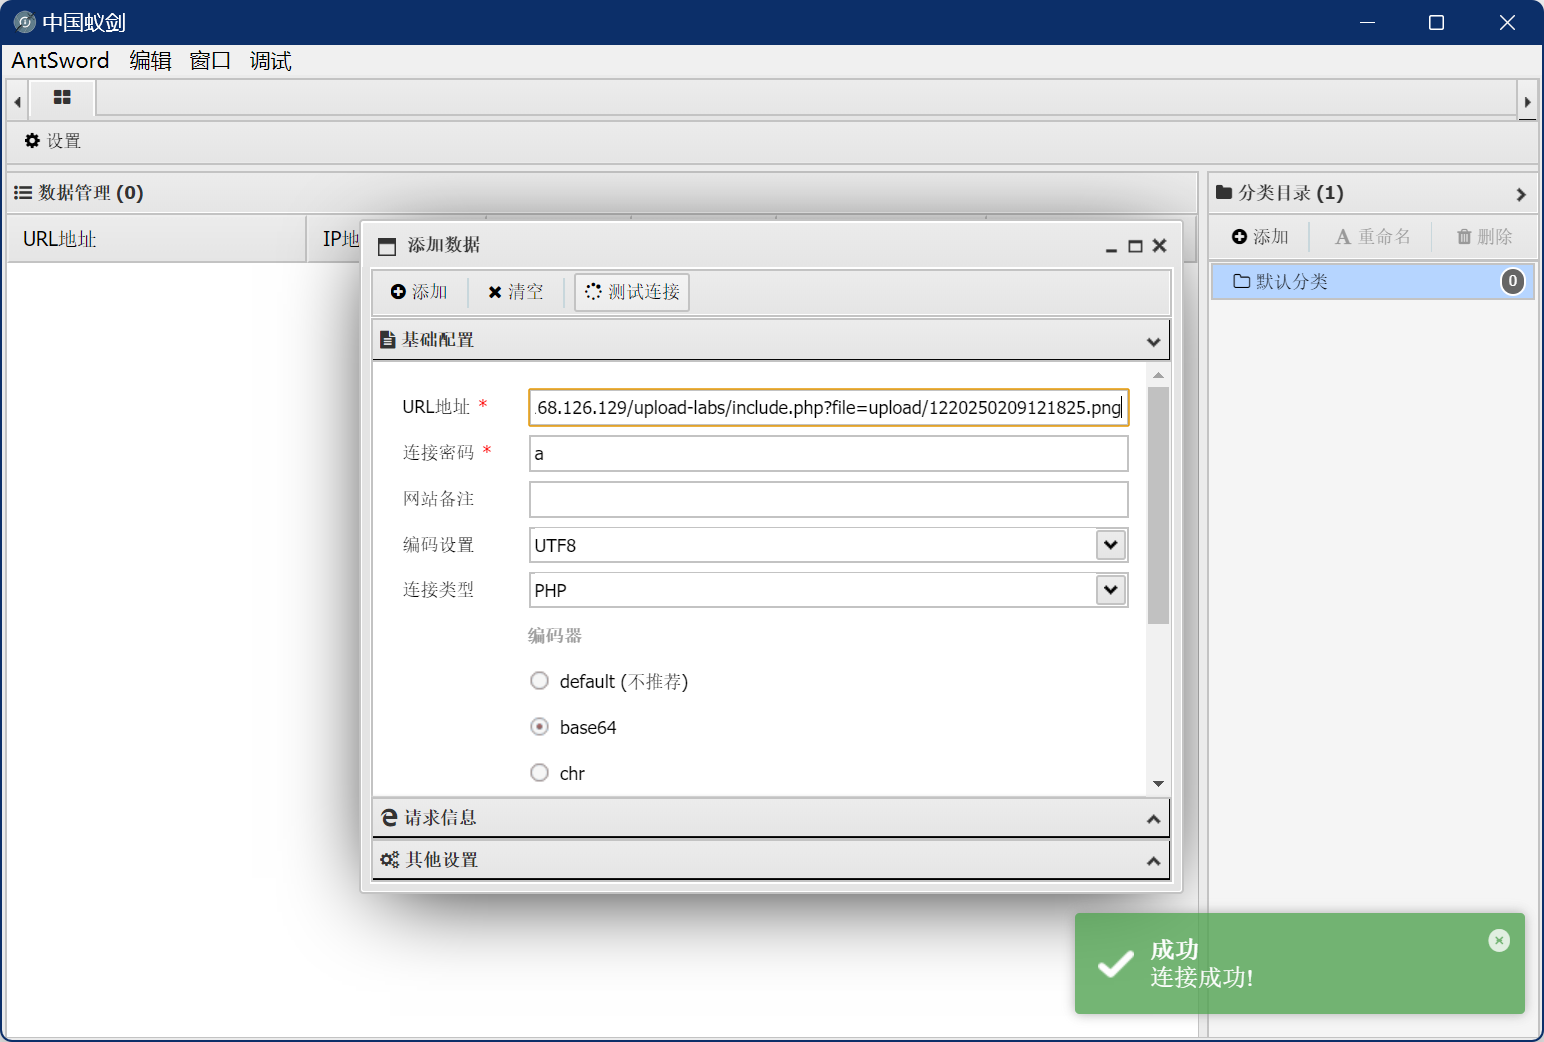Viewport: 1544px width, 1042px height.
Task: Open the 调试 menu
Action: coord(270,61)
